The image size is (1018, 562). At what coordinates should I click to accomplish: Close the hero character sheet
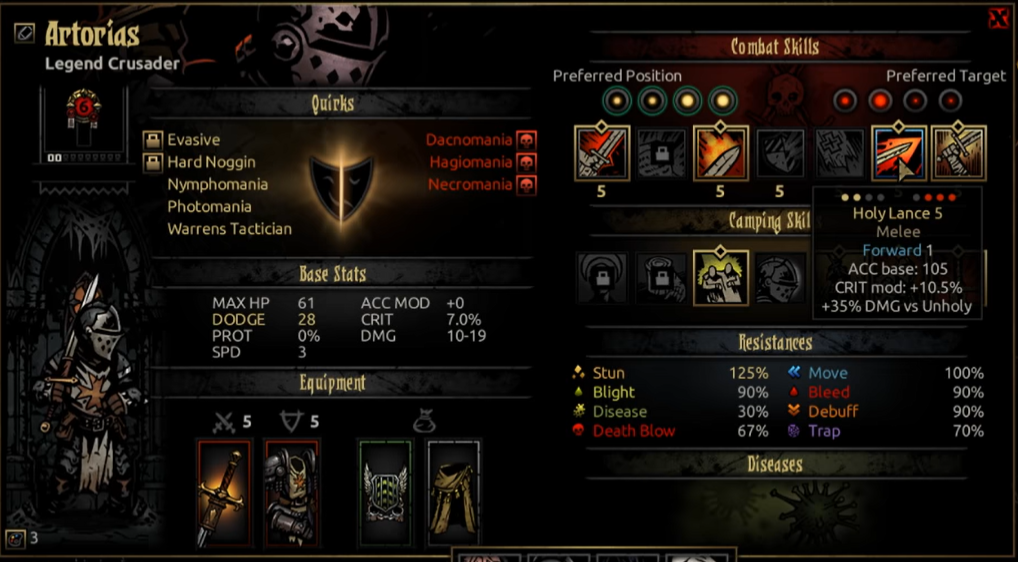[999, 19]
